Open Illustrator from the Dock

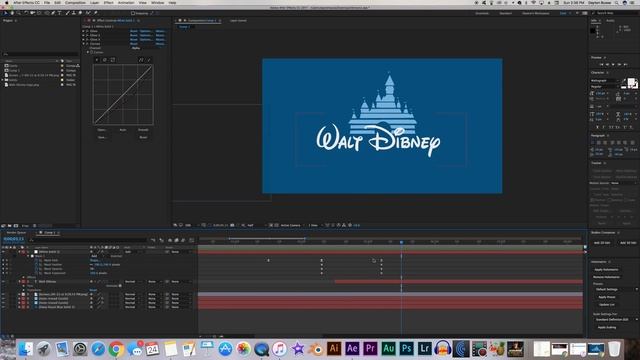334,349
